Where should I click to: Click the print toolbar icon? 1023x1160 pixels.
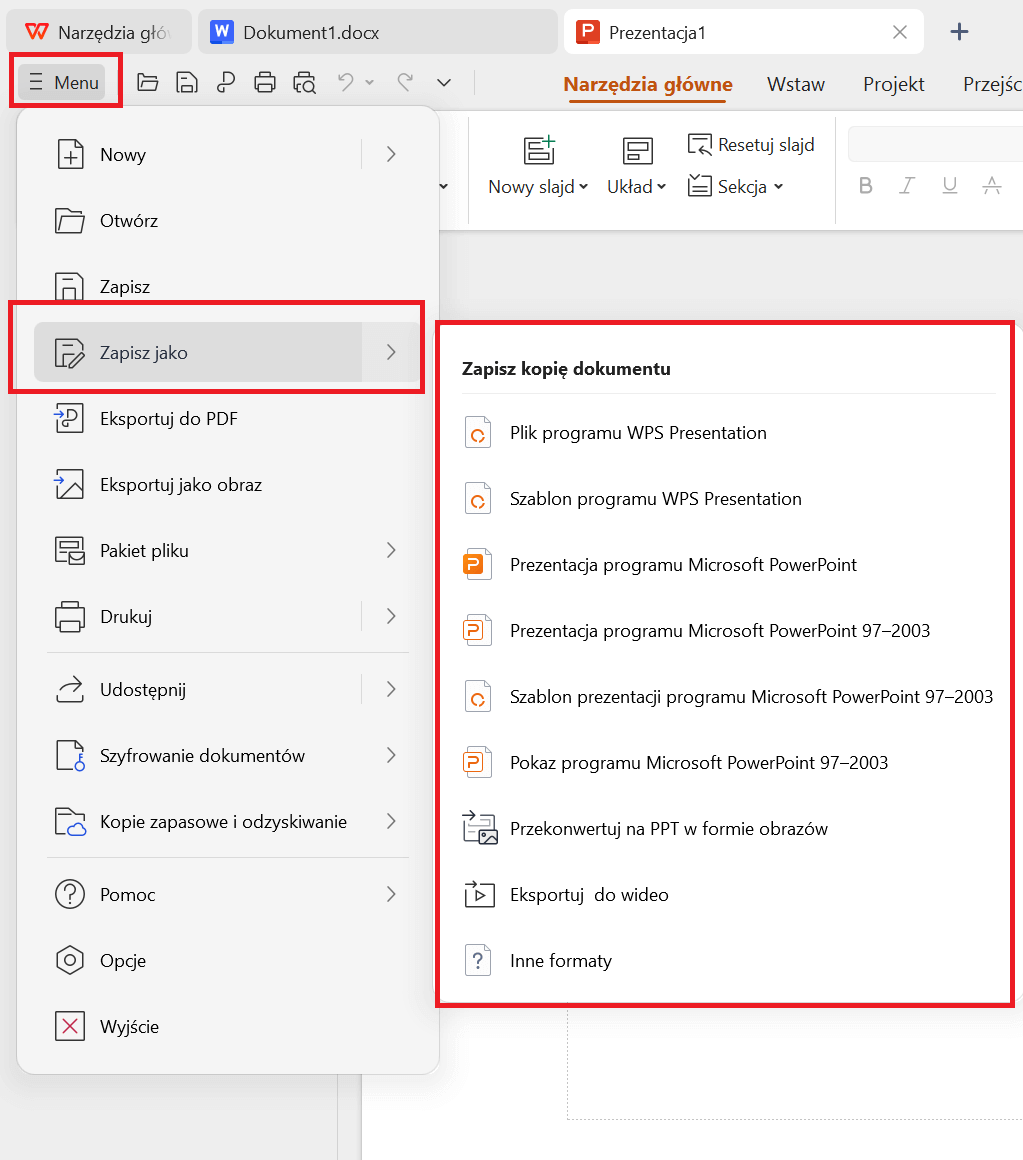[265, 82]
